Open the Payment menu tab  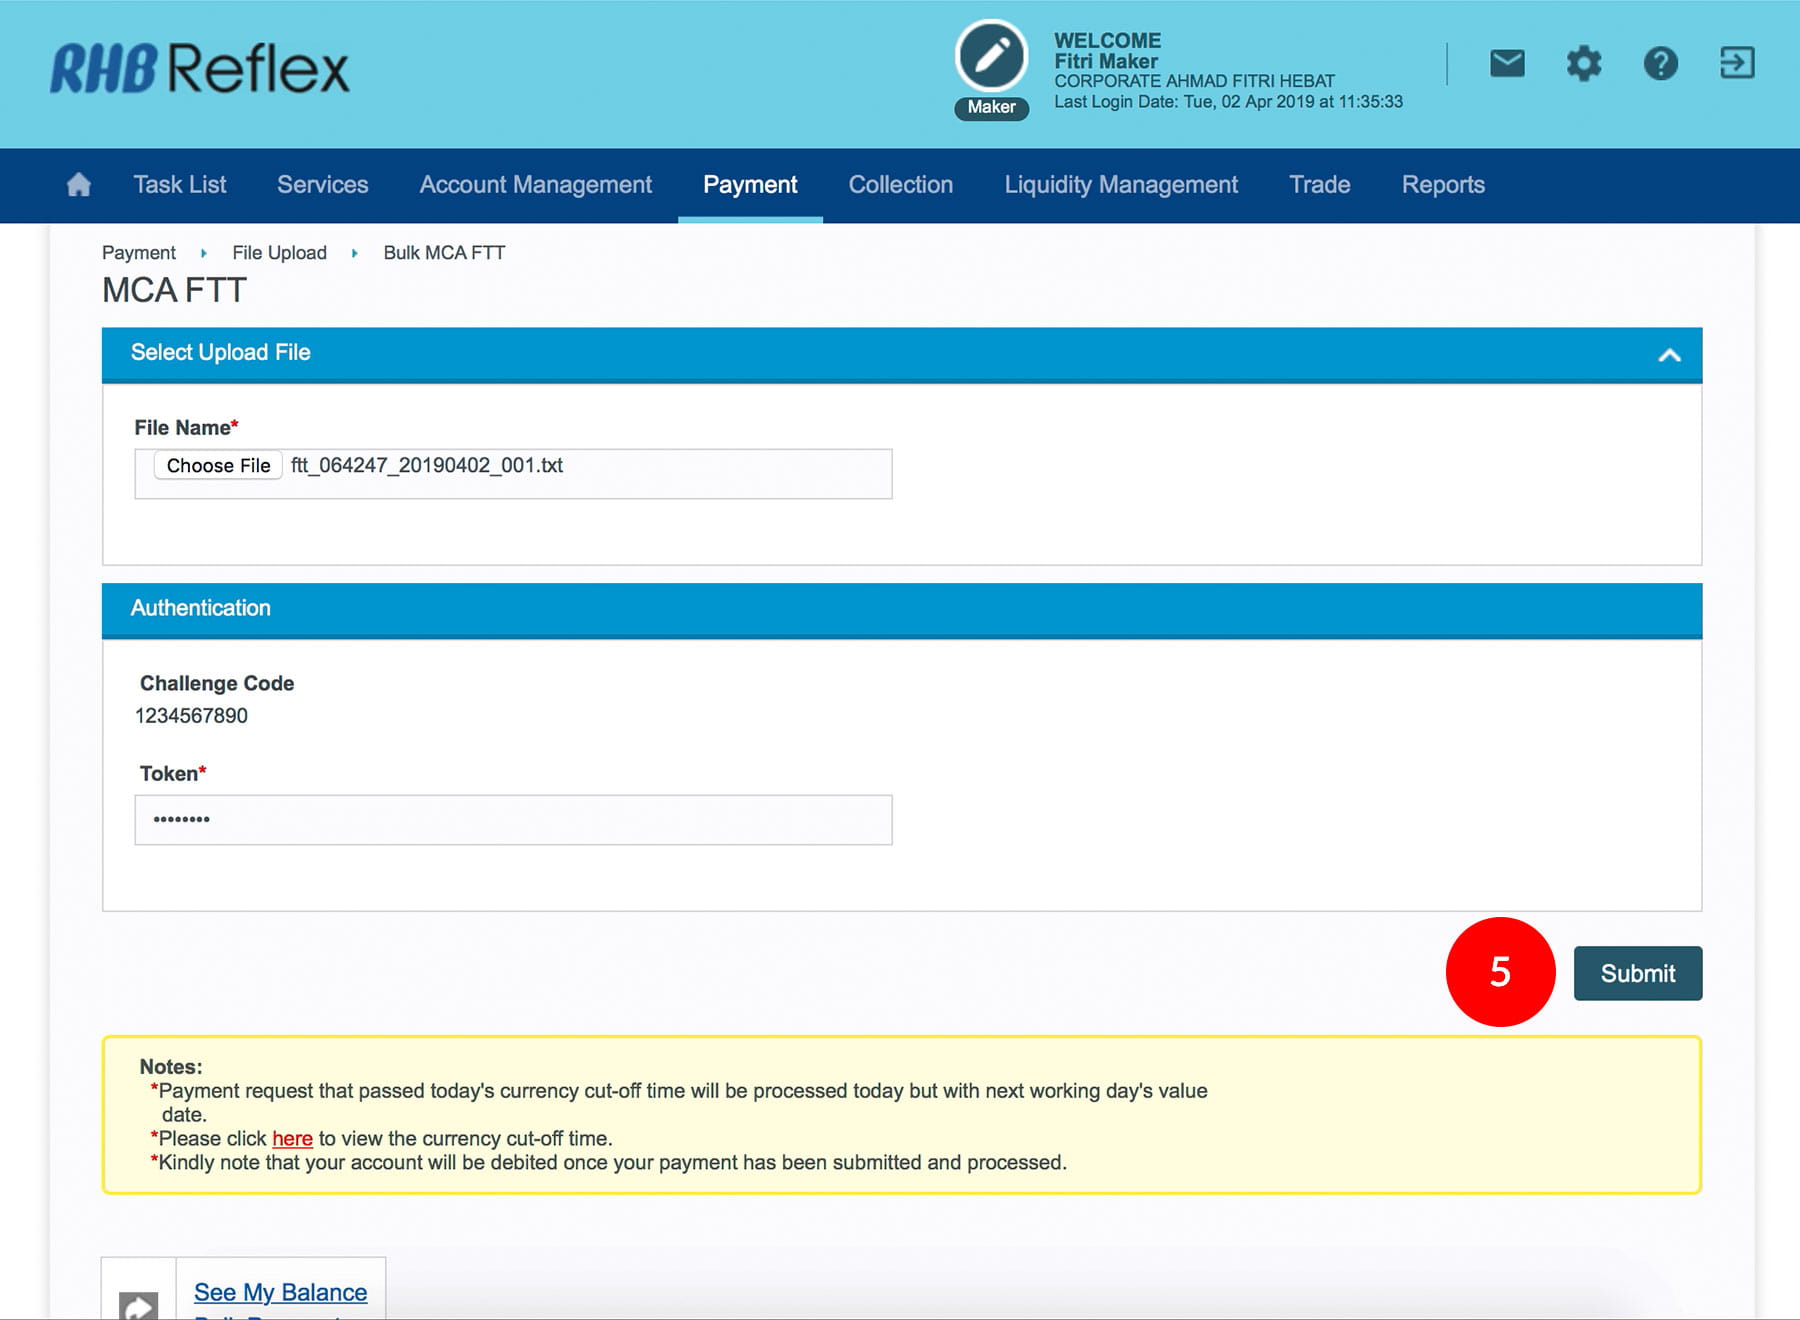pyautogui.click(x=750, y=185)
